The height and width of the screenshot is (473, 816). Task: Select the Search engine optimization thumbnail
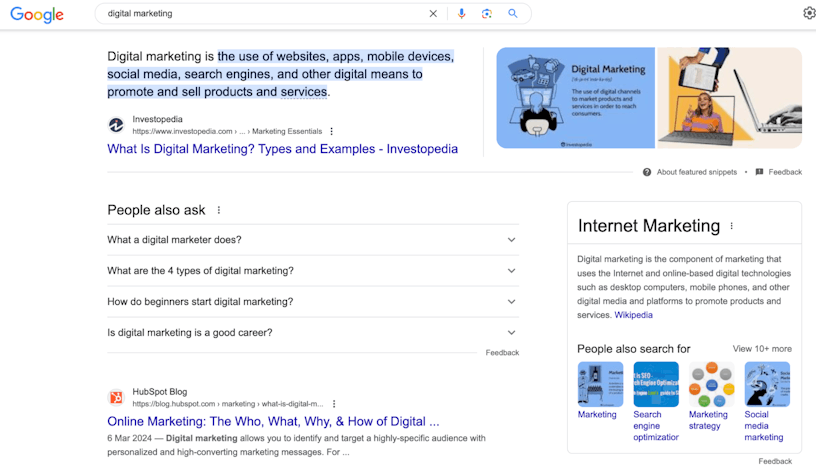(655, 384)
